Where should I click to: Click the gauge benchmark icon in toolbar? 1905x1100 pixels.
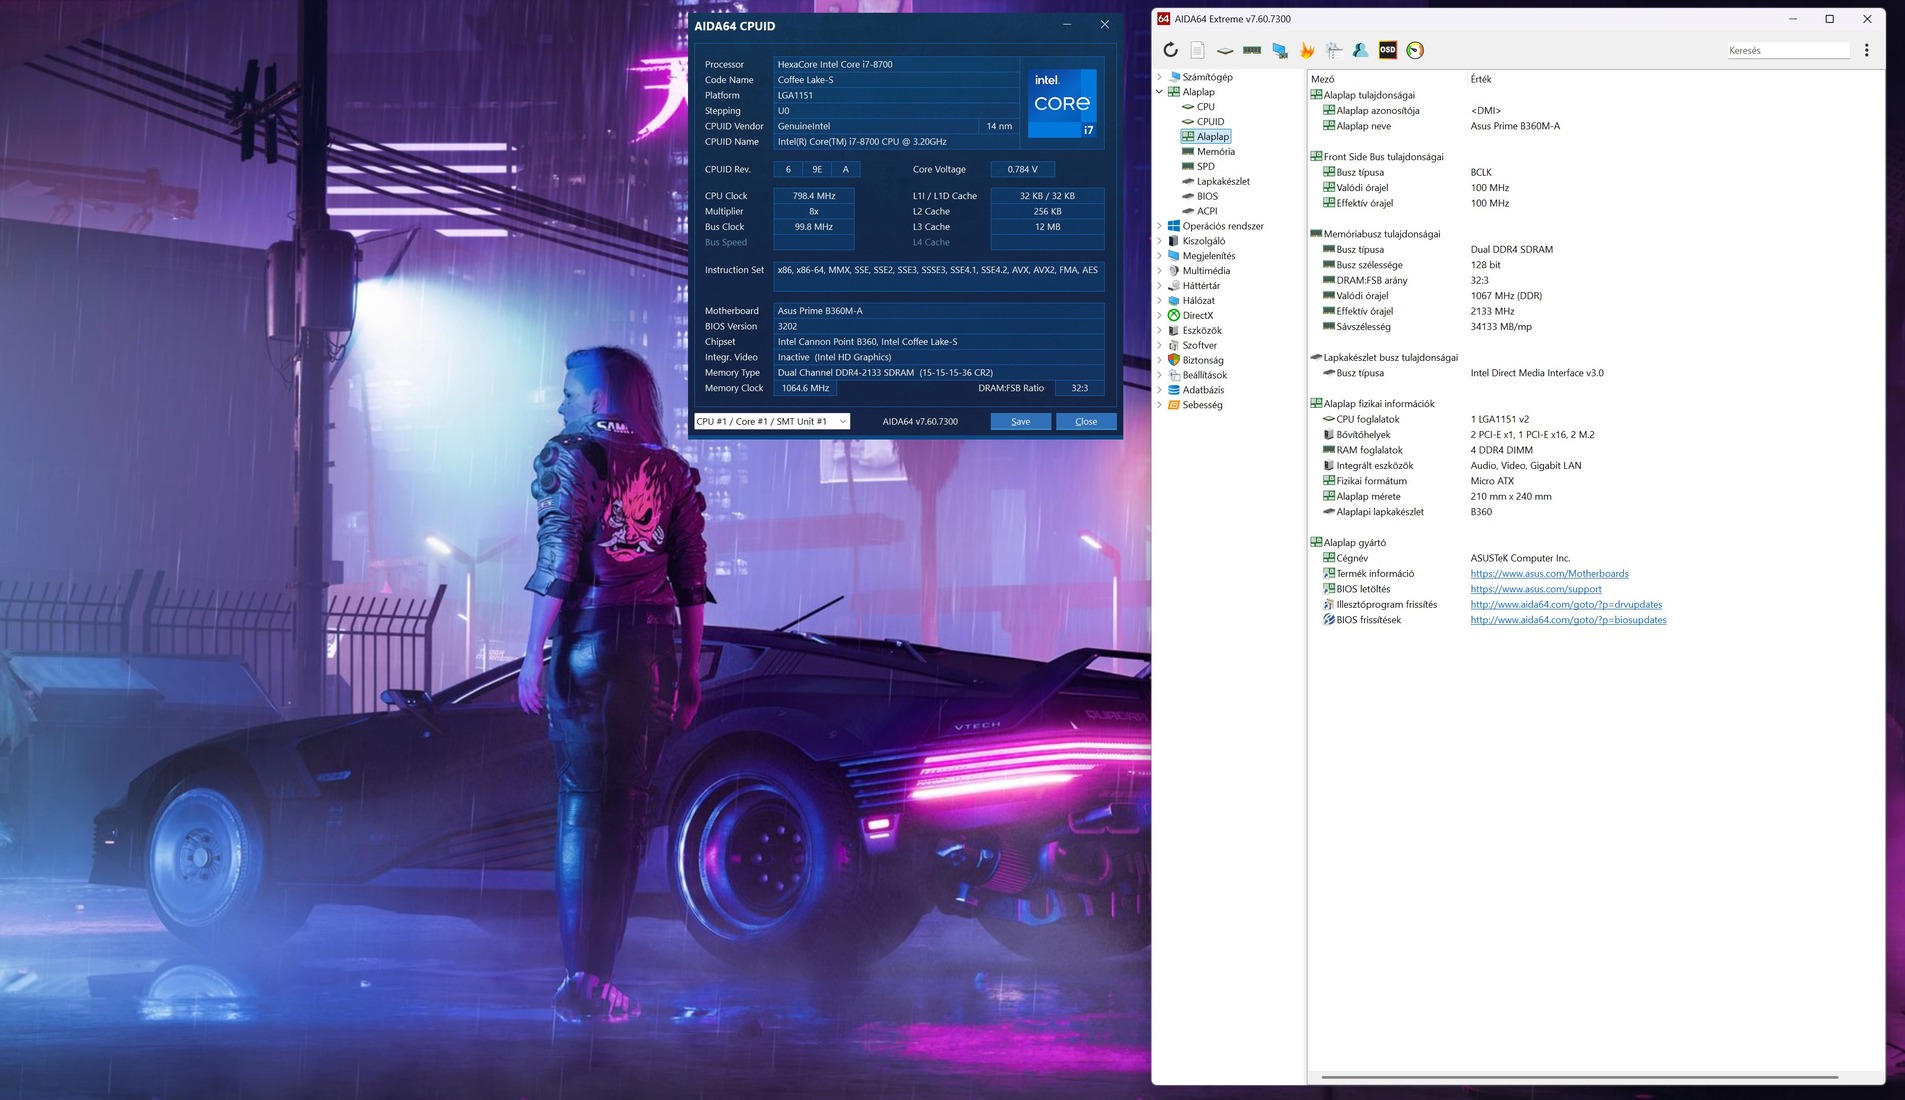click(1415, 50)
